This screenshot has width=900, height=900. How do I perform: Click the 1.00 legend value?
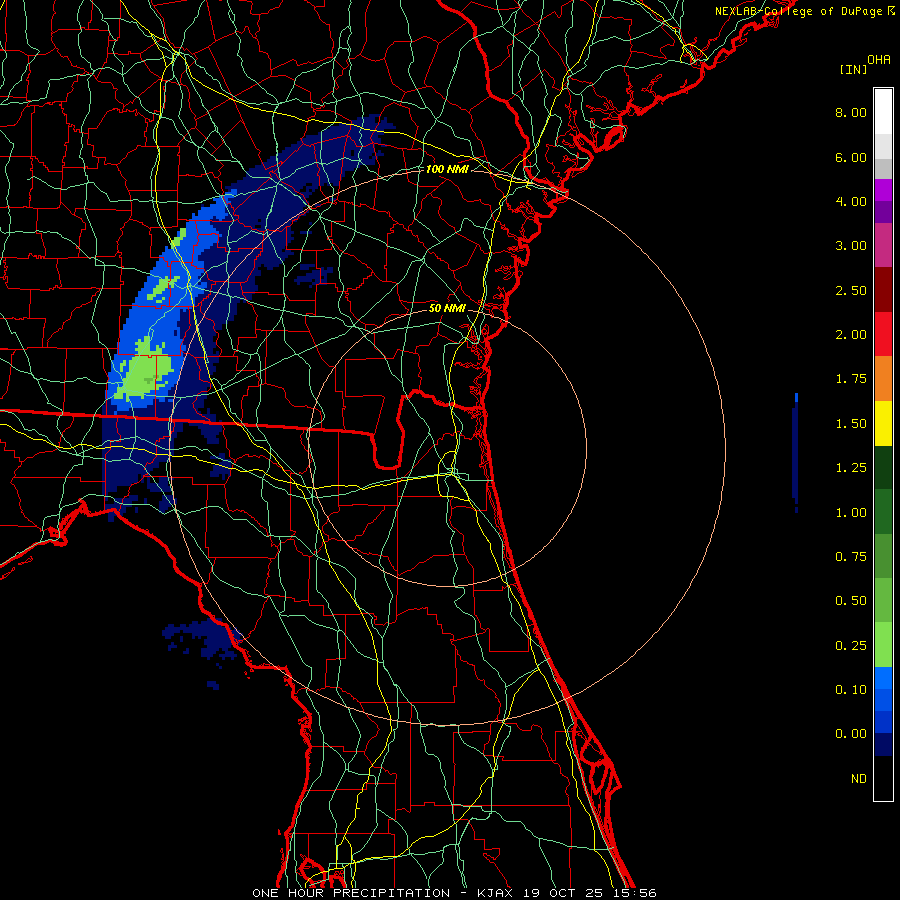pos(851,513)
